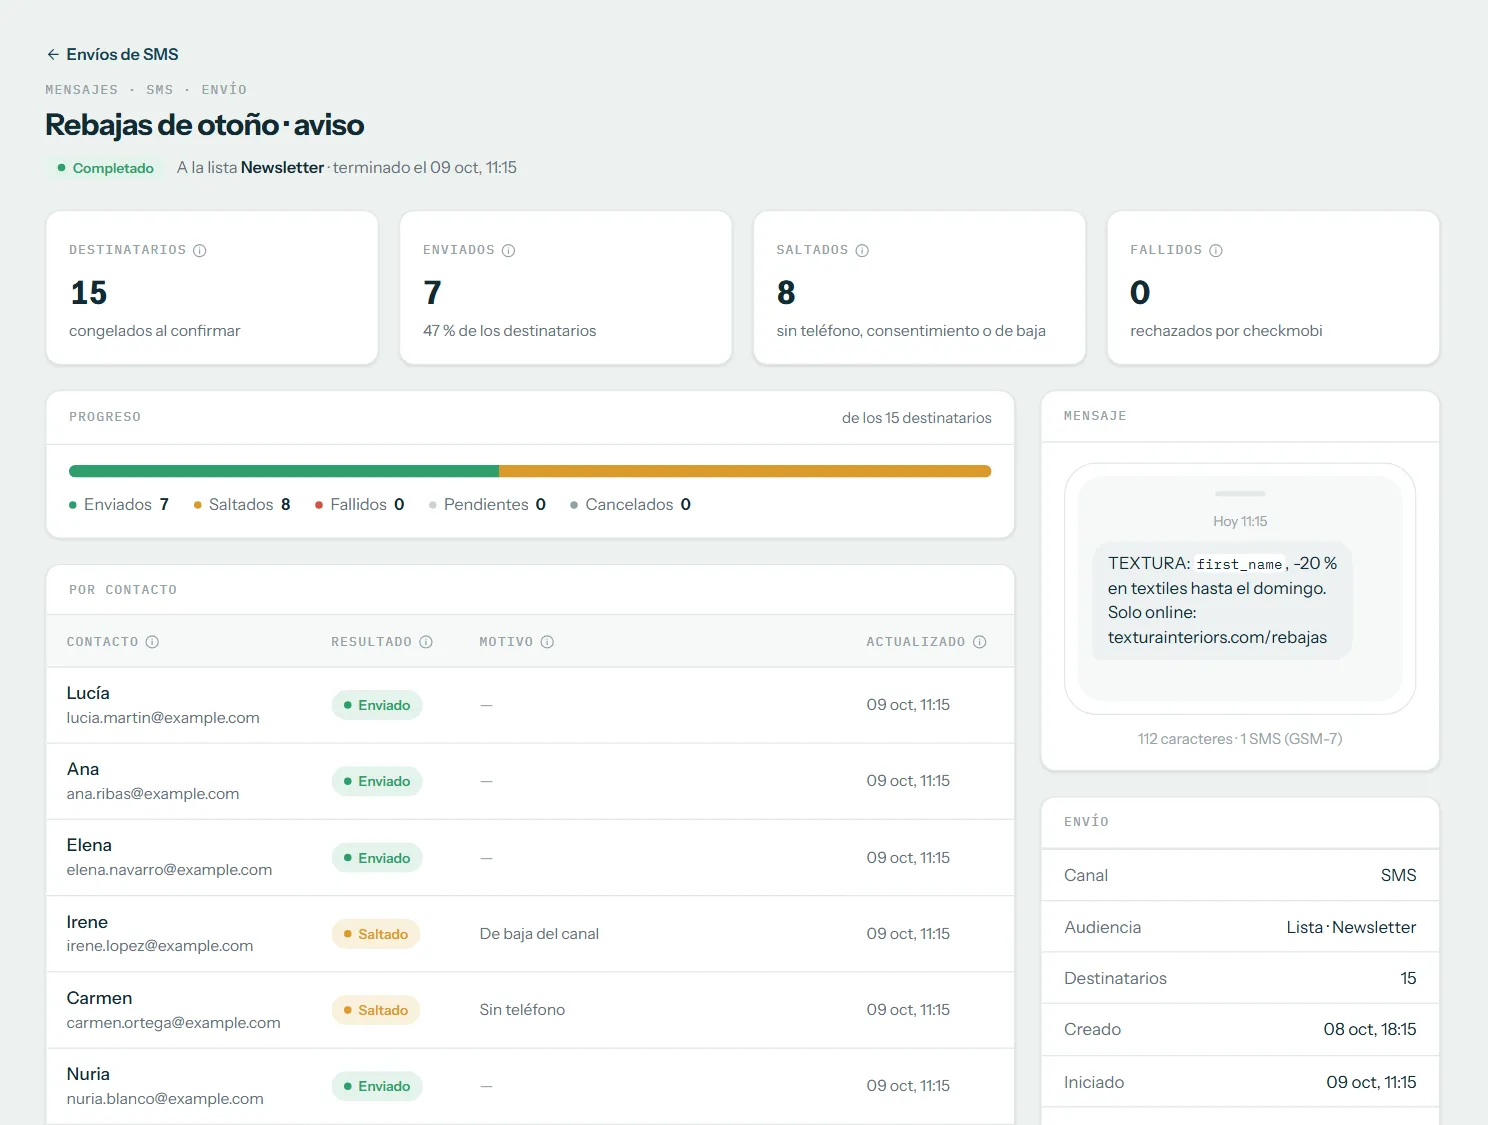
Task: Click the info icon next to Destinatarios
Action: (x=200, y=250)
